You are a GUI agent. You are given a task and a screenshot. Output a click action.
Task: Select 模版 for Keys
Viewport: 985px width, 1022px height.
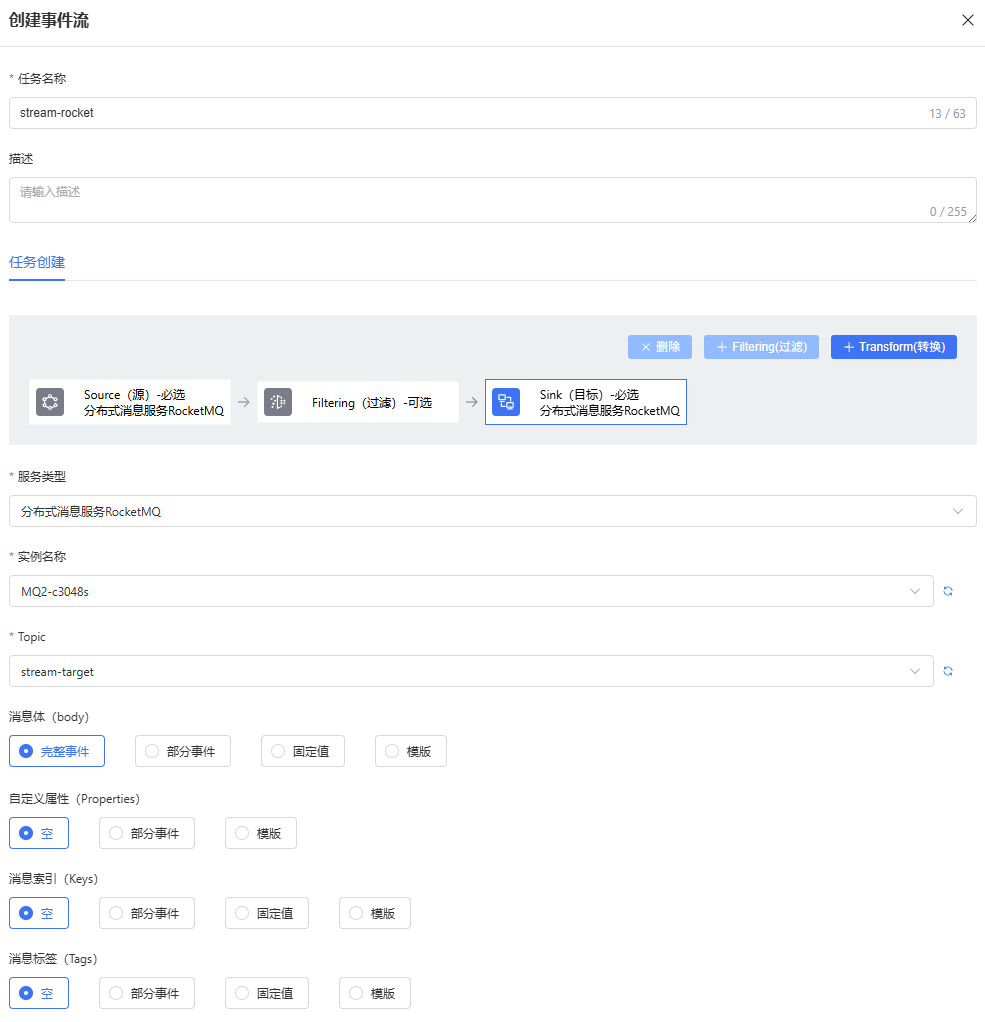(x=375, y=913)
